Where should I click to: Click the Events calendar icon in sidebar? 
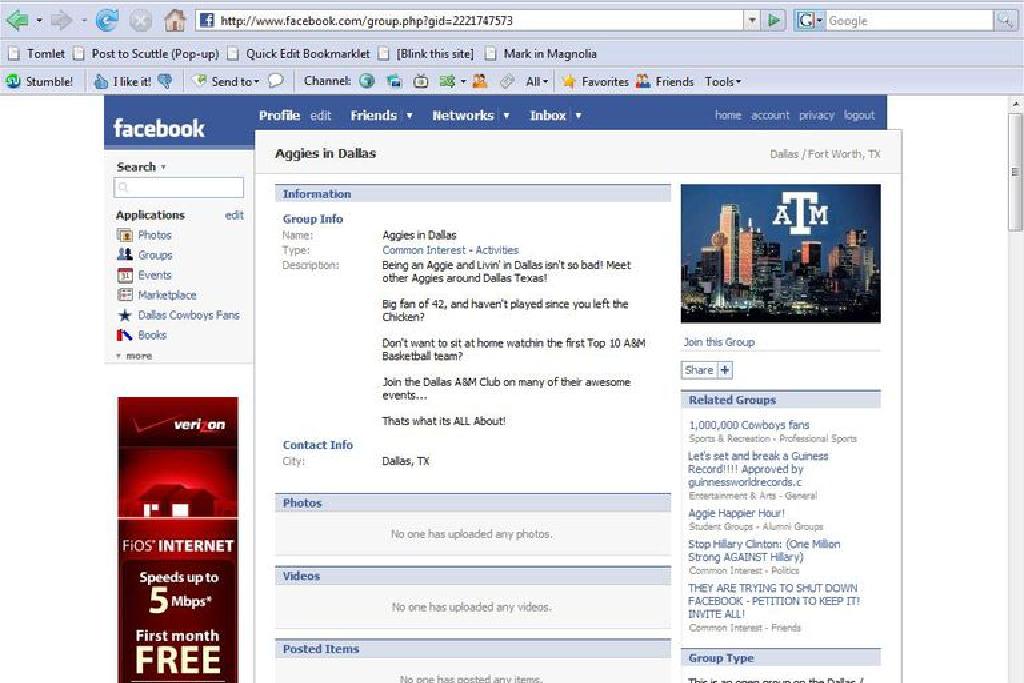[x=125, y=275]
